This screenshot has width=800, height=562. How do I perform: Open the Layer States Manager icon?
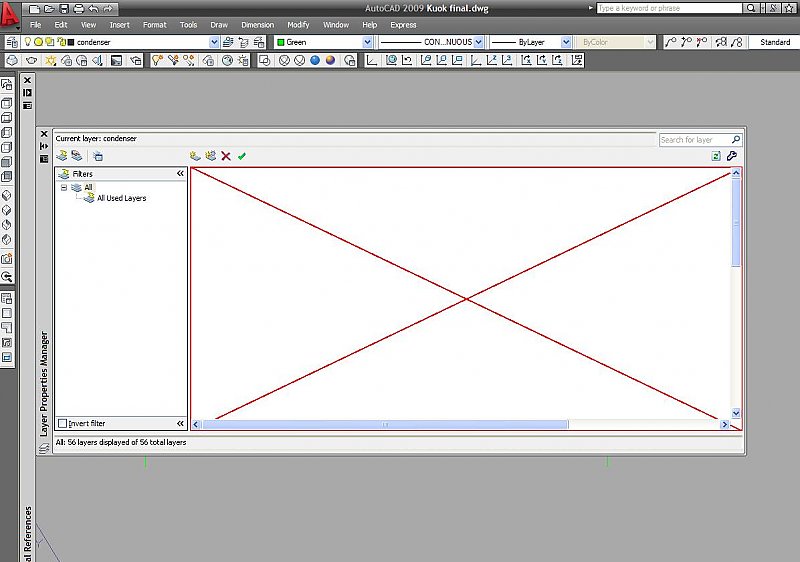click(97, 156)
